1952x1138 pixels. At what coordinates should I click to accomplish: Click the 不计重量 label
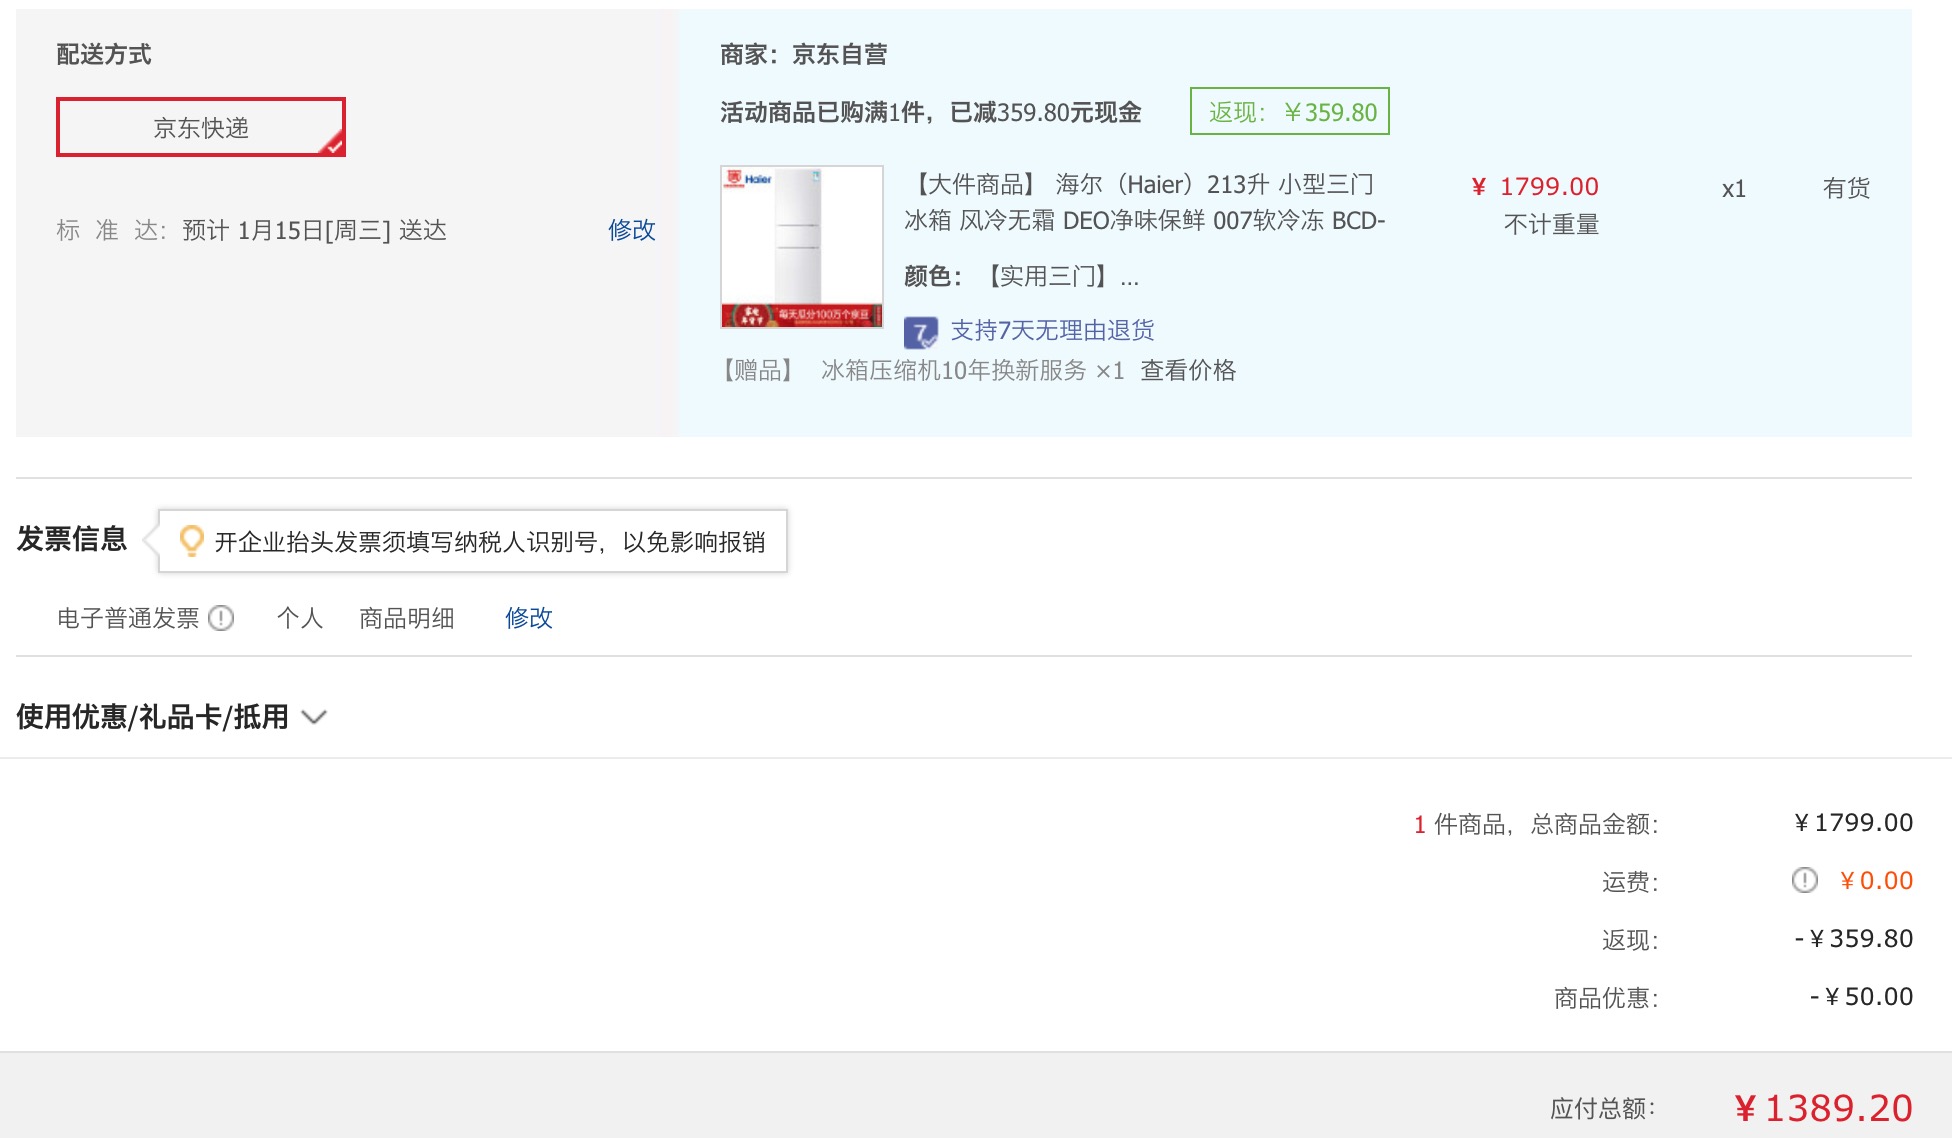point(1551,225)
